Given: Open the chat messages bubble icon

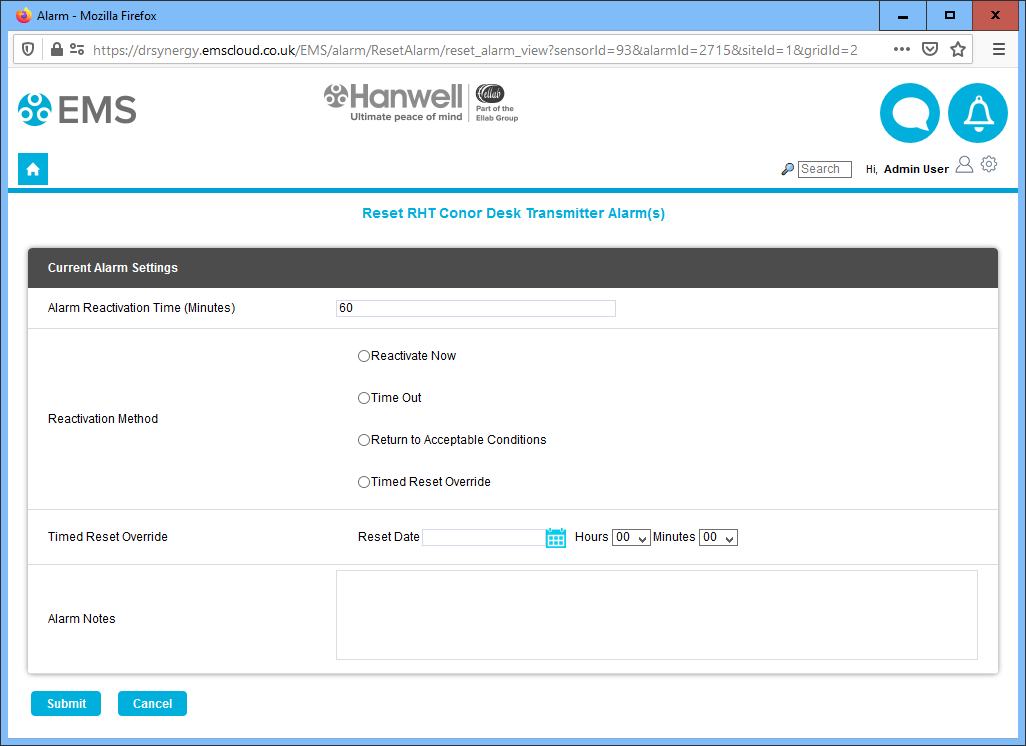Looking at the screenshot, I should (909, 113).
